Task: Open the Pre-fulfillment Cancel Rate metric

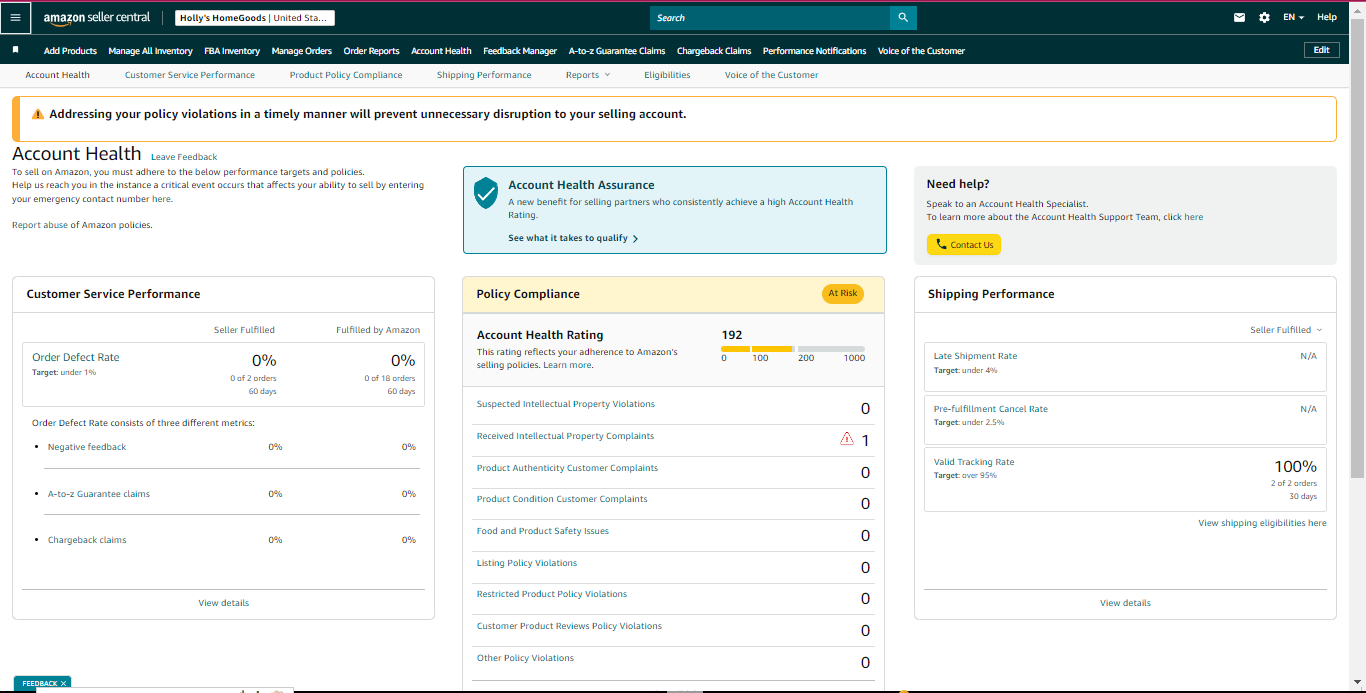Action: 991,409
